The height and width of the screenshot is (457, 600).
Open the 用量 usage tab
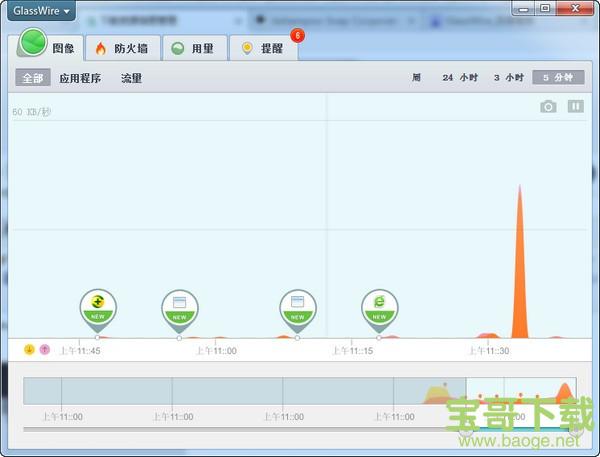(195, 48)
